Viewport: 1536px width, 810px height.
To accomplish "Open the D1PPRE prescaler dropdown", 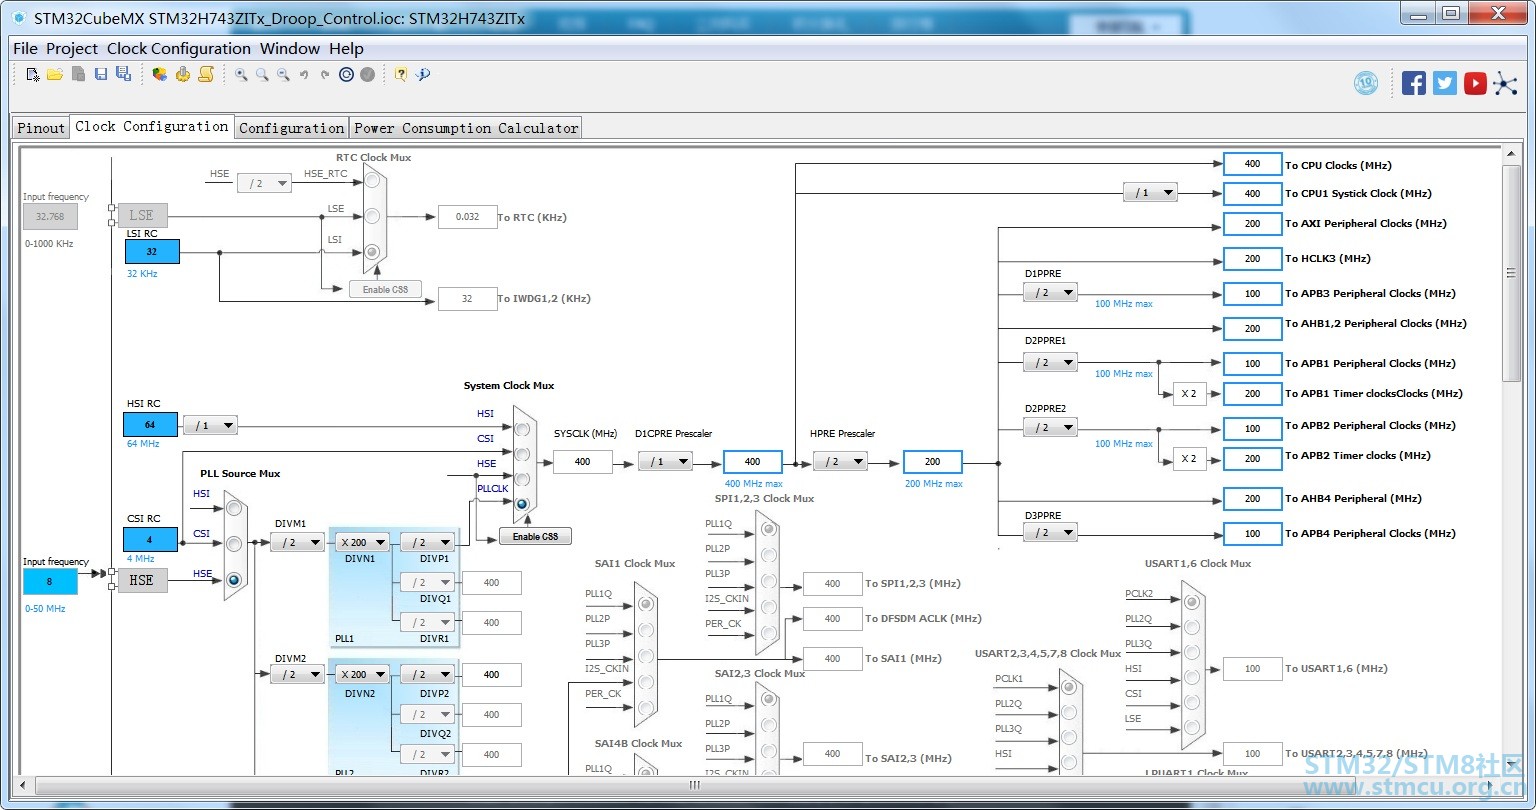I will (x=1050, y=292).
